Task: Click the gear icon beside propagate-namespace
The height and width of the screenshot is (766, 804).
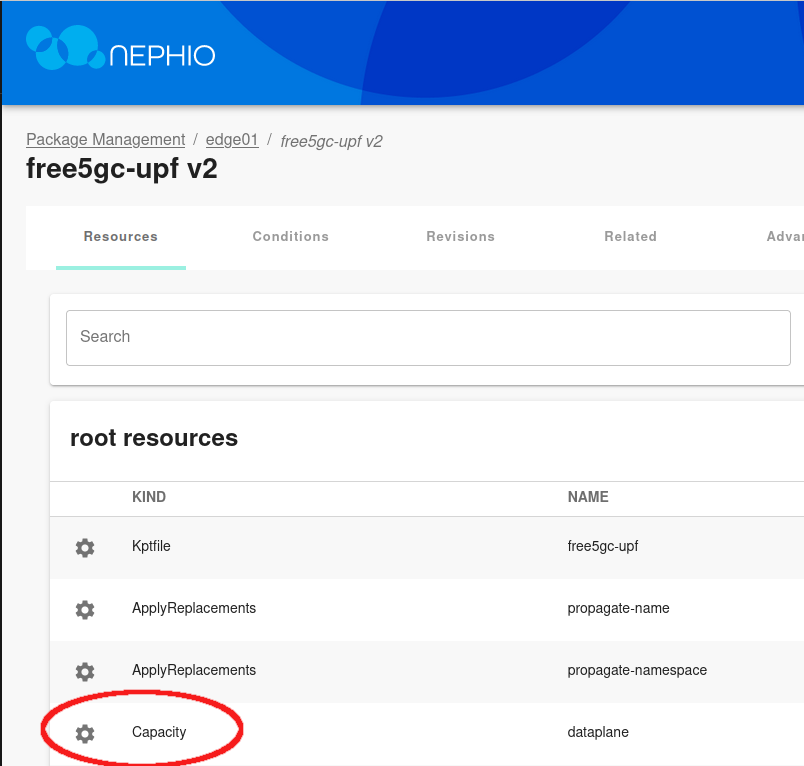Action: (85, 672)
